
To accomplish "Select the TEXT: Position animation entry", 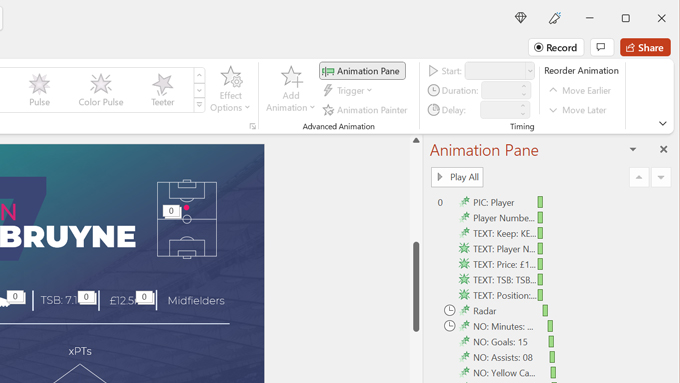I will [x=504, y=296].
